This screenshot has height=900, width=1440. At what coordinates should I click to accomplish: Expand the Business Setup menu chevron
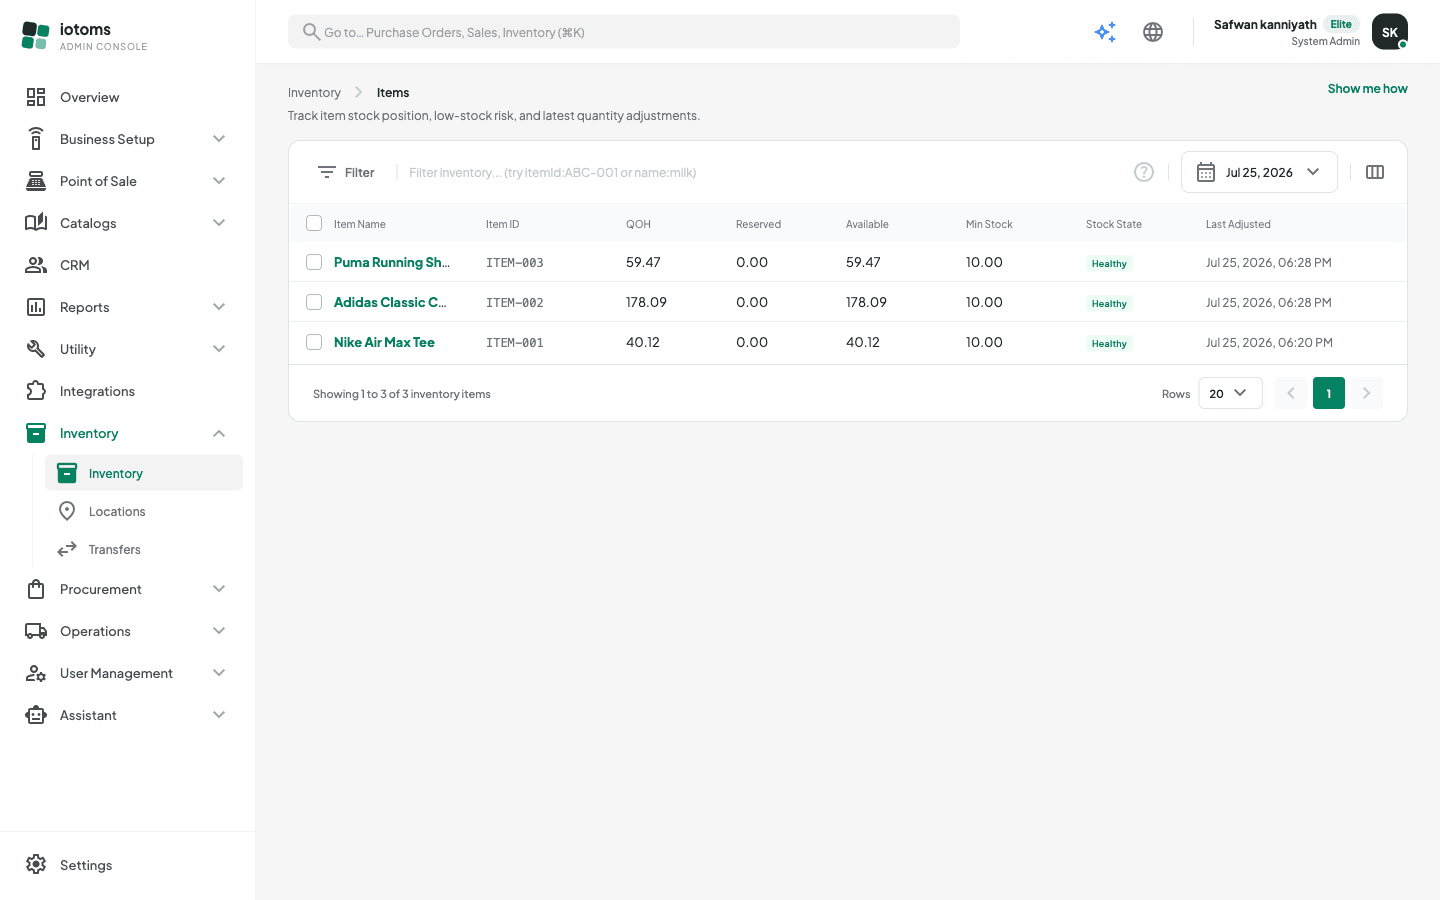click(x=219, y=139)
